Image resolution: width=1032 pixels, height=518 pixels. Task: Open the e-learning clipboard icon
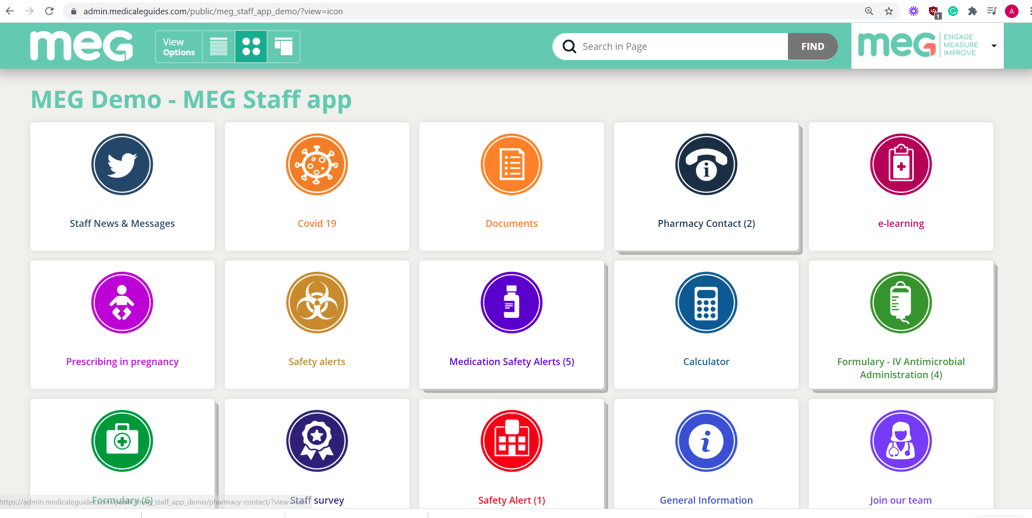point(900,165)
